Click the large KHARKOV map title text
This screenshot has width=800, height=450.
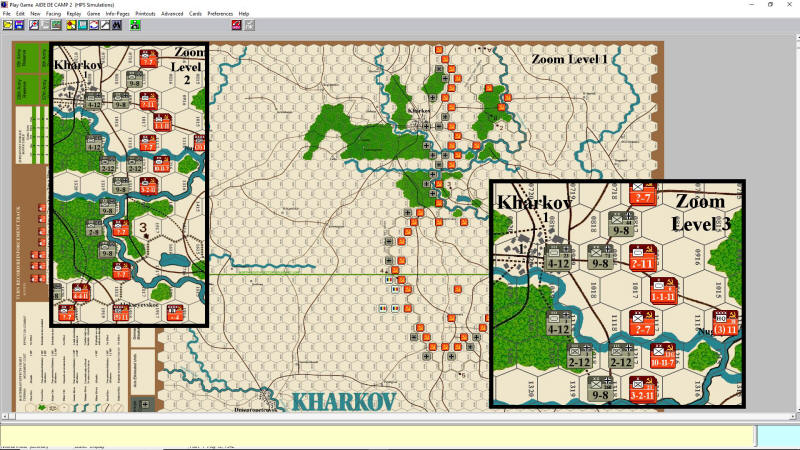point(343,402)
